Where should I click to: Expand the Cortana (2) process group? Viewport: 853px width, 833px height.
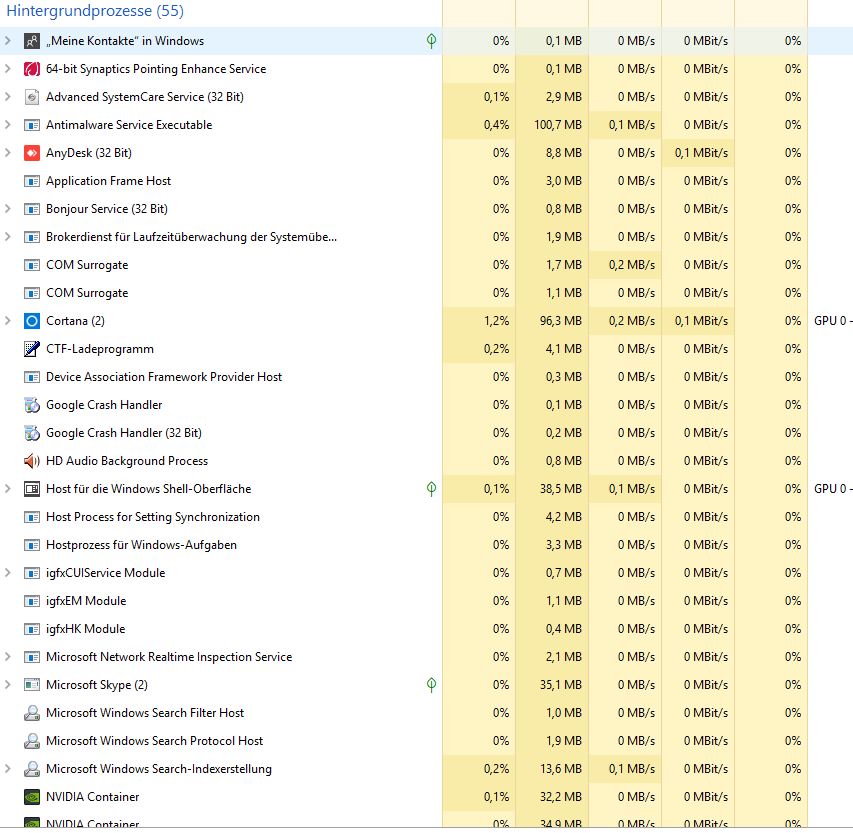(8, 321)
